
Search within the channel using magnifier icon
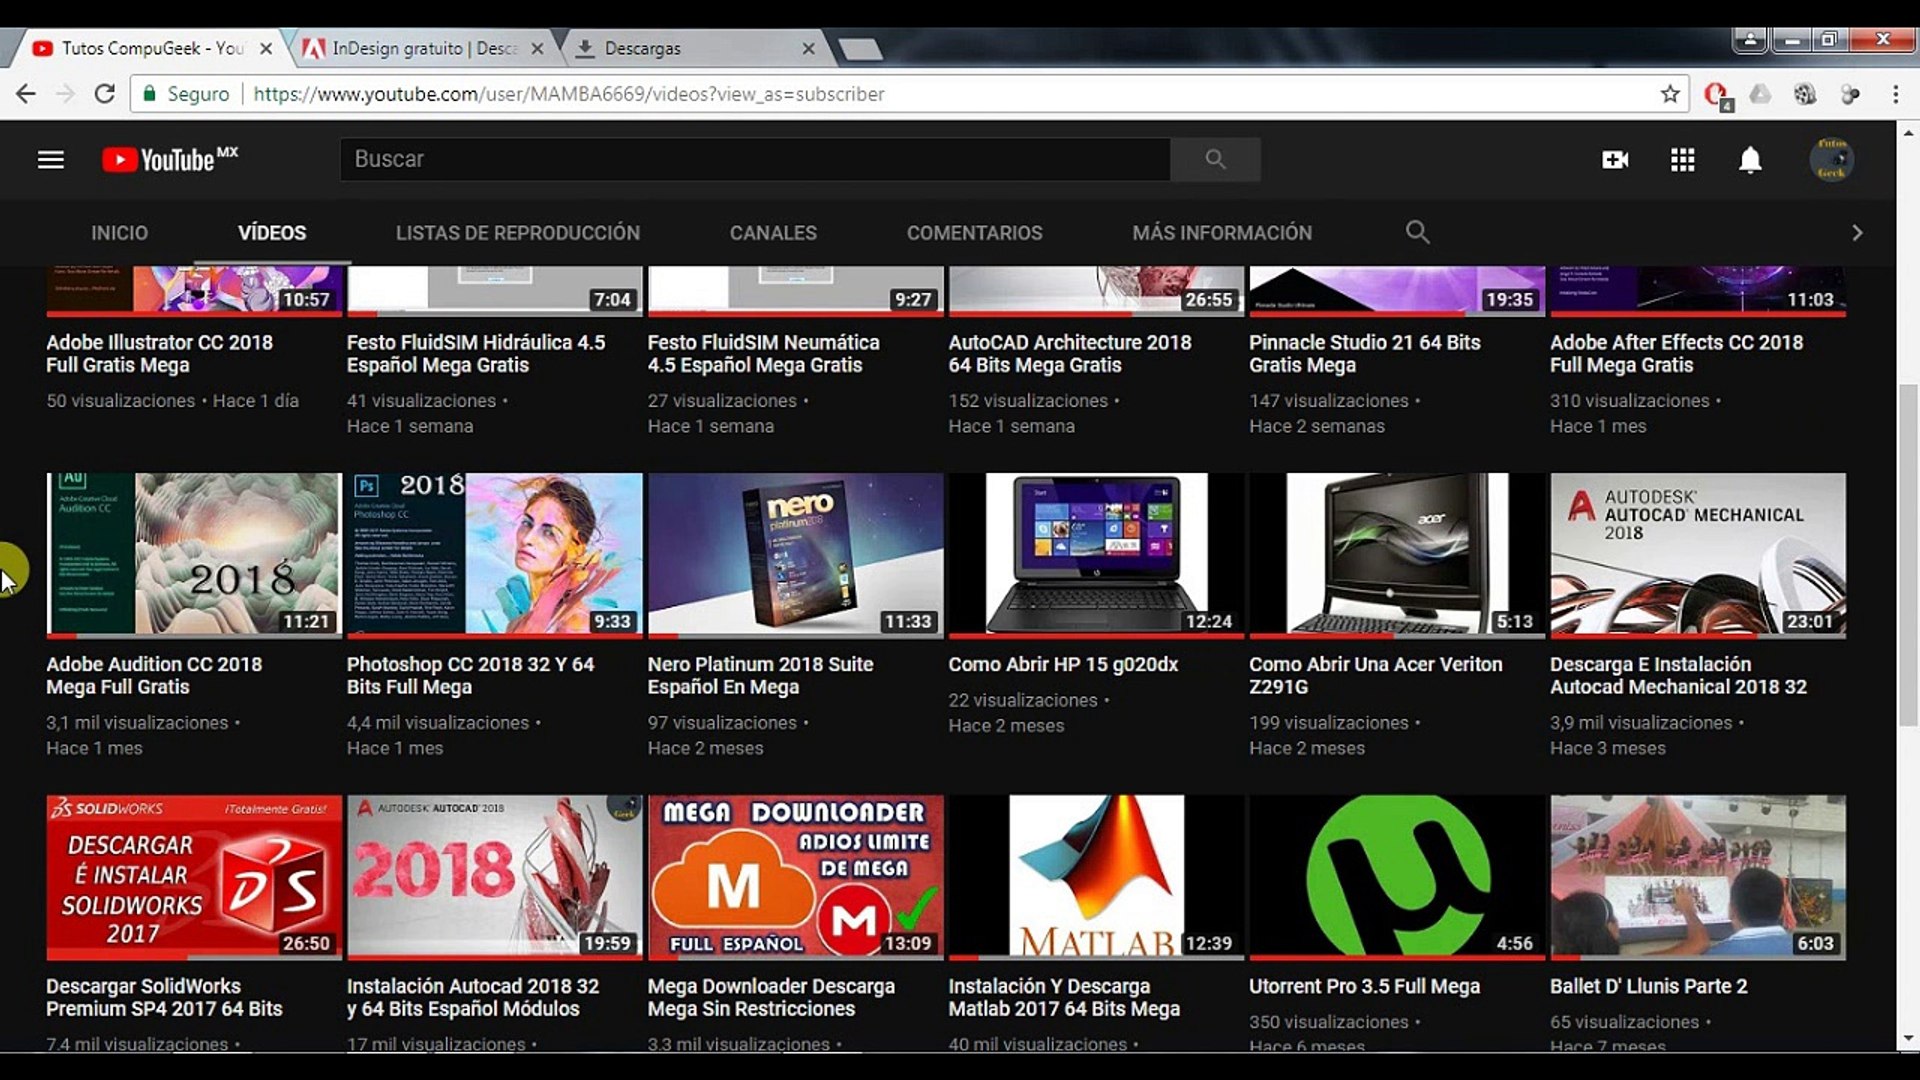pyautogui.click(x=1417, y=233)
